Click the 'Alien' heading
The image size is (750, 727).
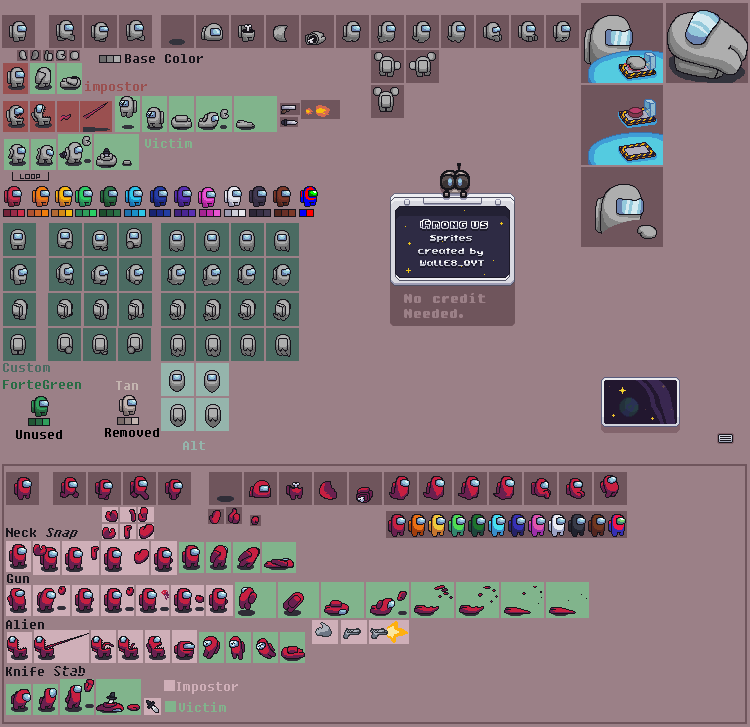25,625
